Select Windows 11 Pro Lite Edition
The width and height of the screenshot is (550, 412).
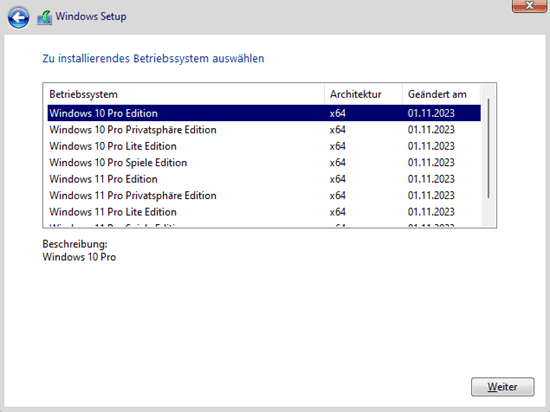pos(264,212)
